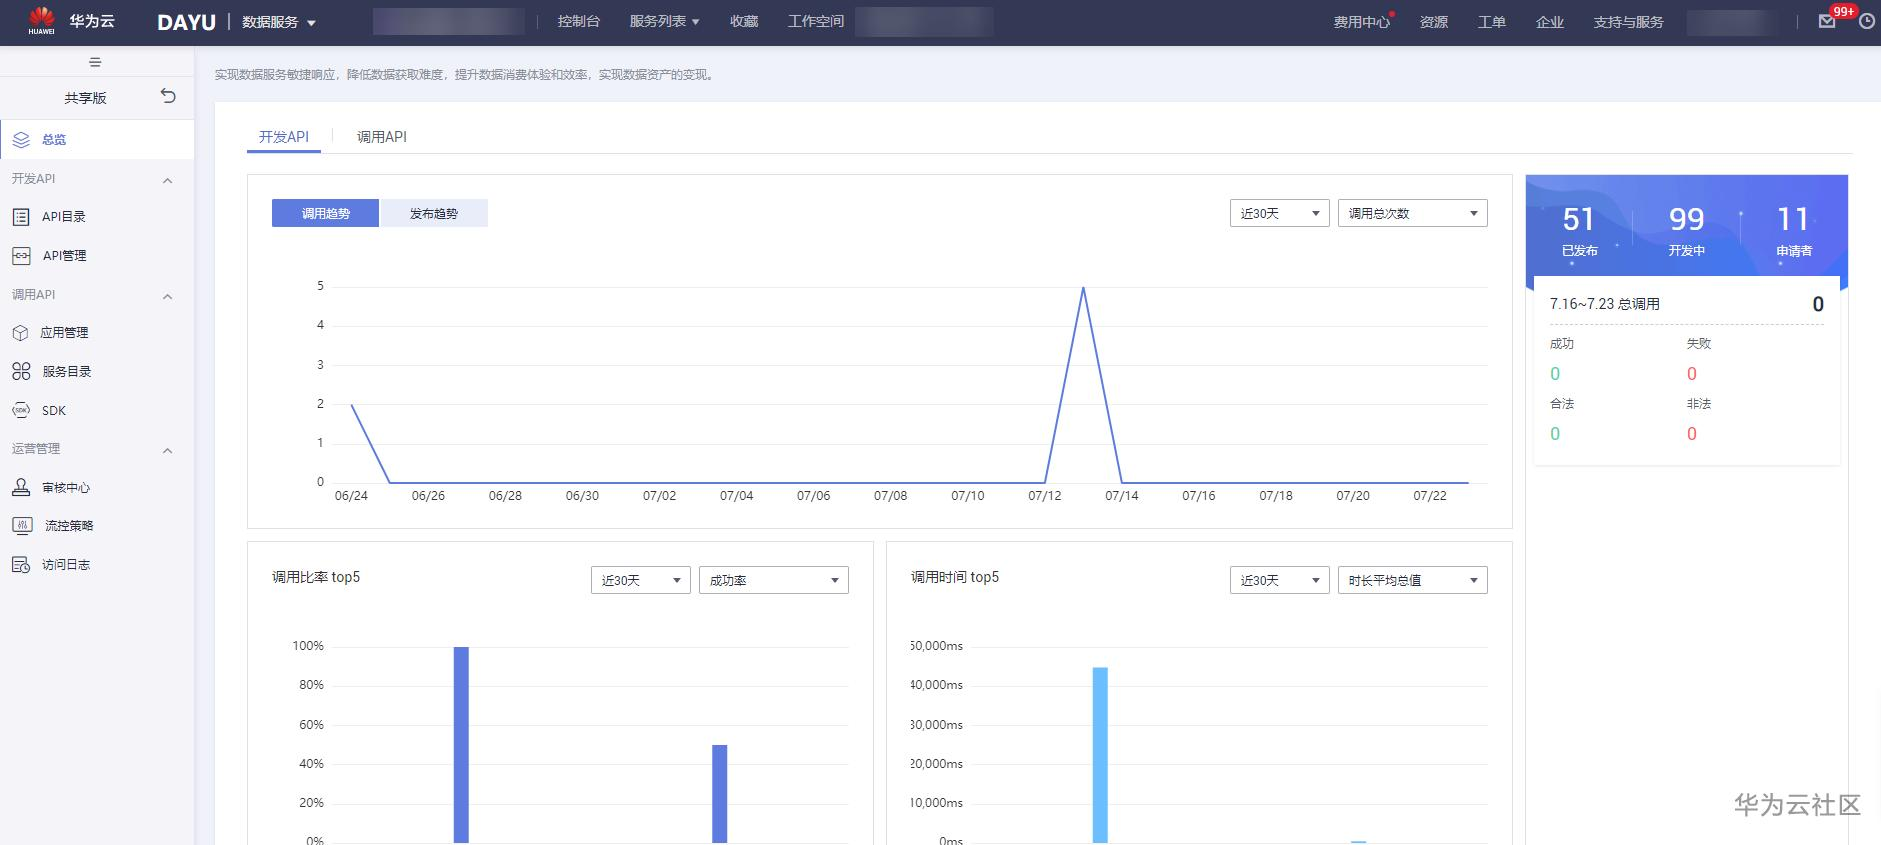Click the 11 申请者 statistic
This screenshot has height=845, width=1881.
tap(1793, 231)
